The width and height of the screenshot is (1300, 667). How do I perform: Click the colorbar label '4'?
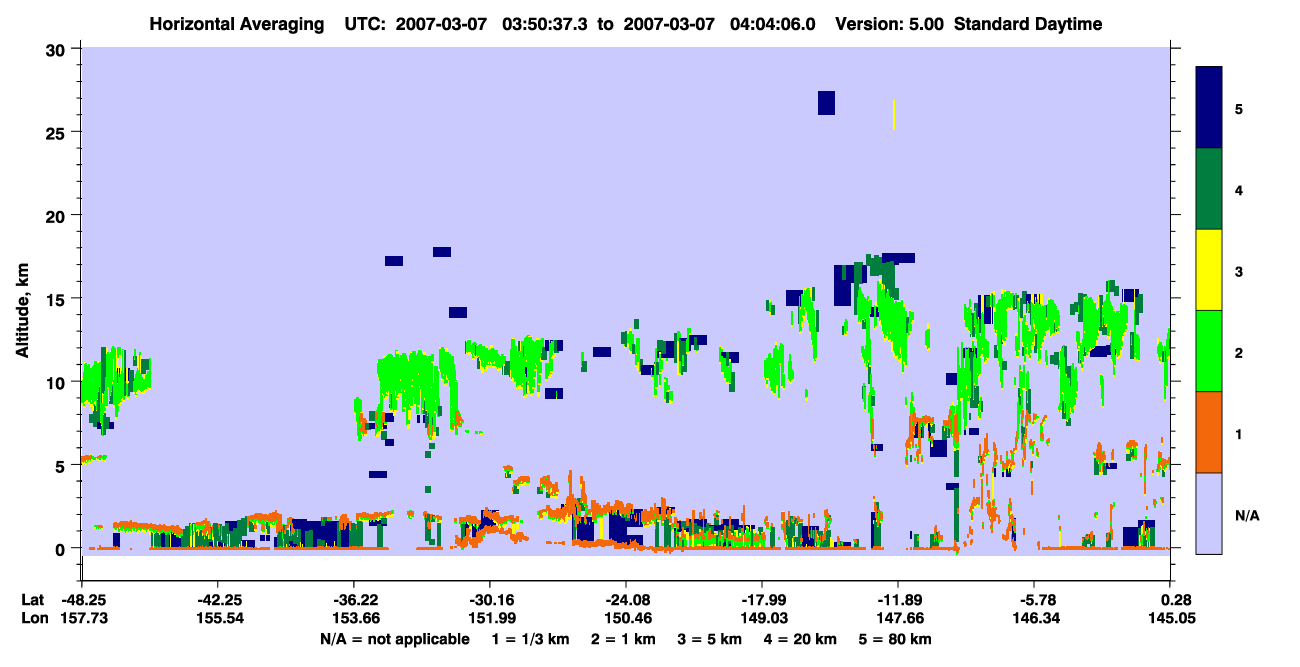click(x=1238, y=189)
